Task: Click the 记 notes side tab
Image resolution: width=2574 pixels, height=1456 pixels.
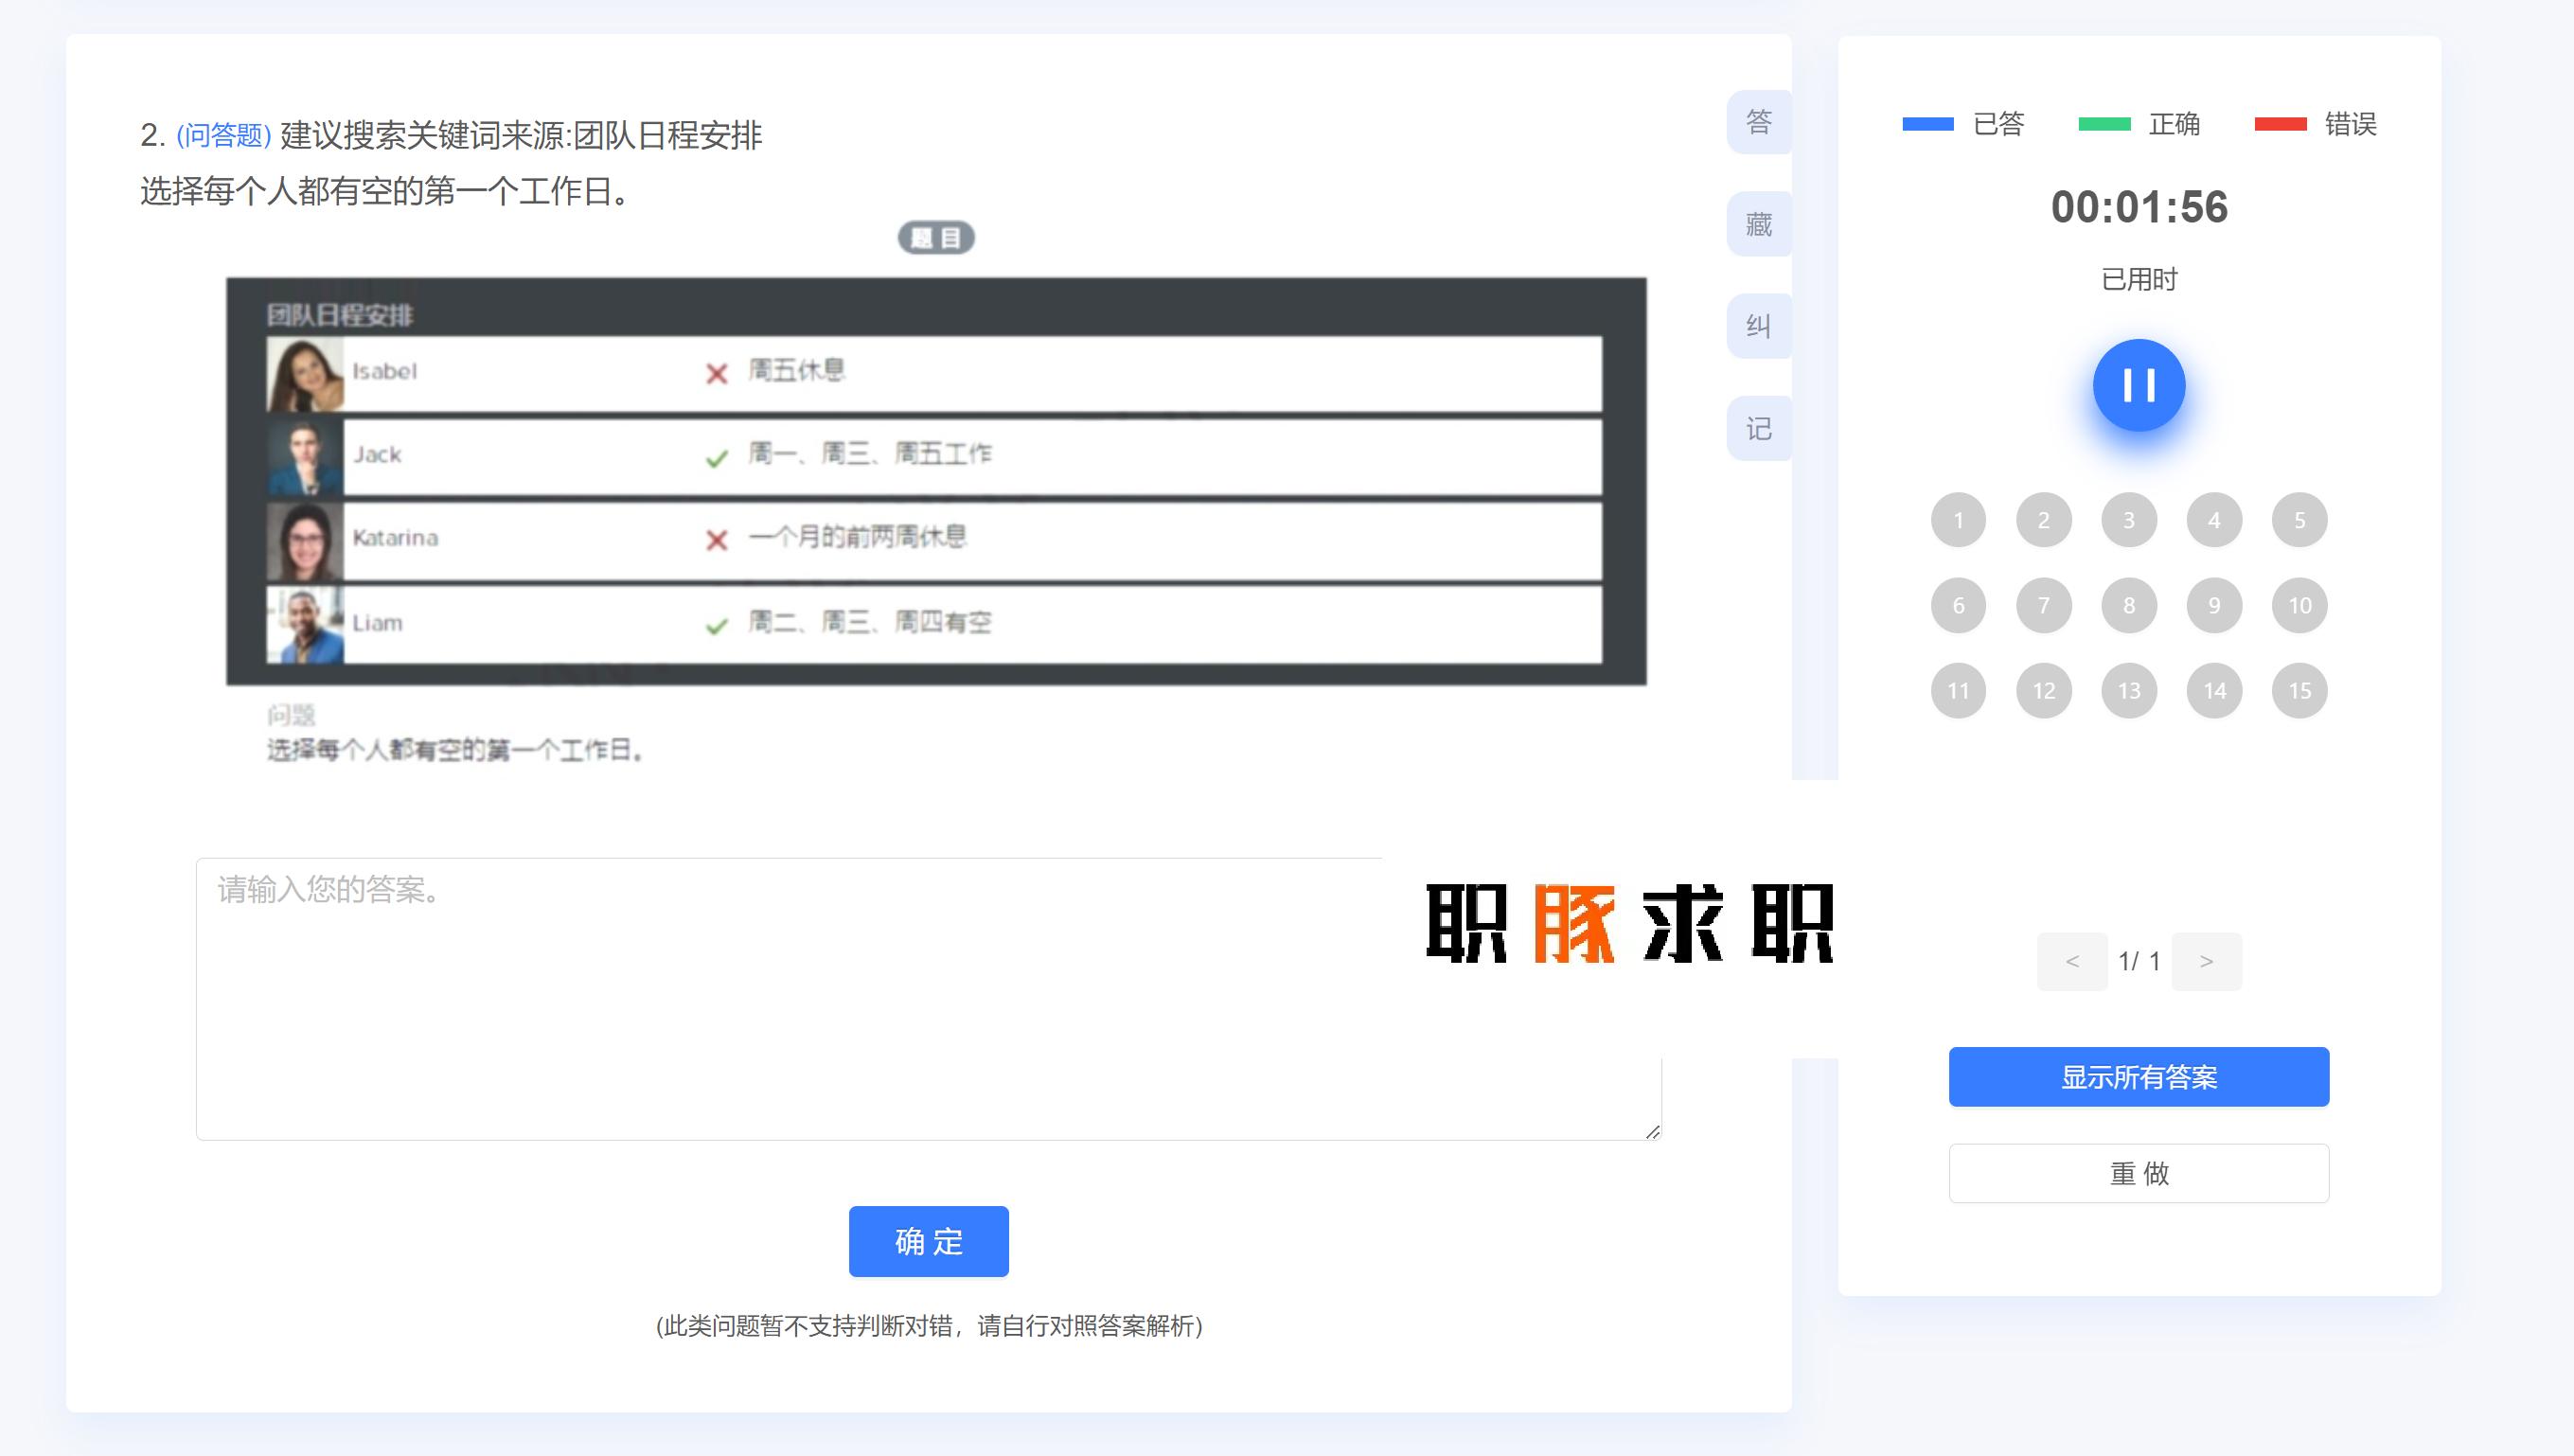Action: pyautogui.click(x=1758, y=429)
